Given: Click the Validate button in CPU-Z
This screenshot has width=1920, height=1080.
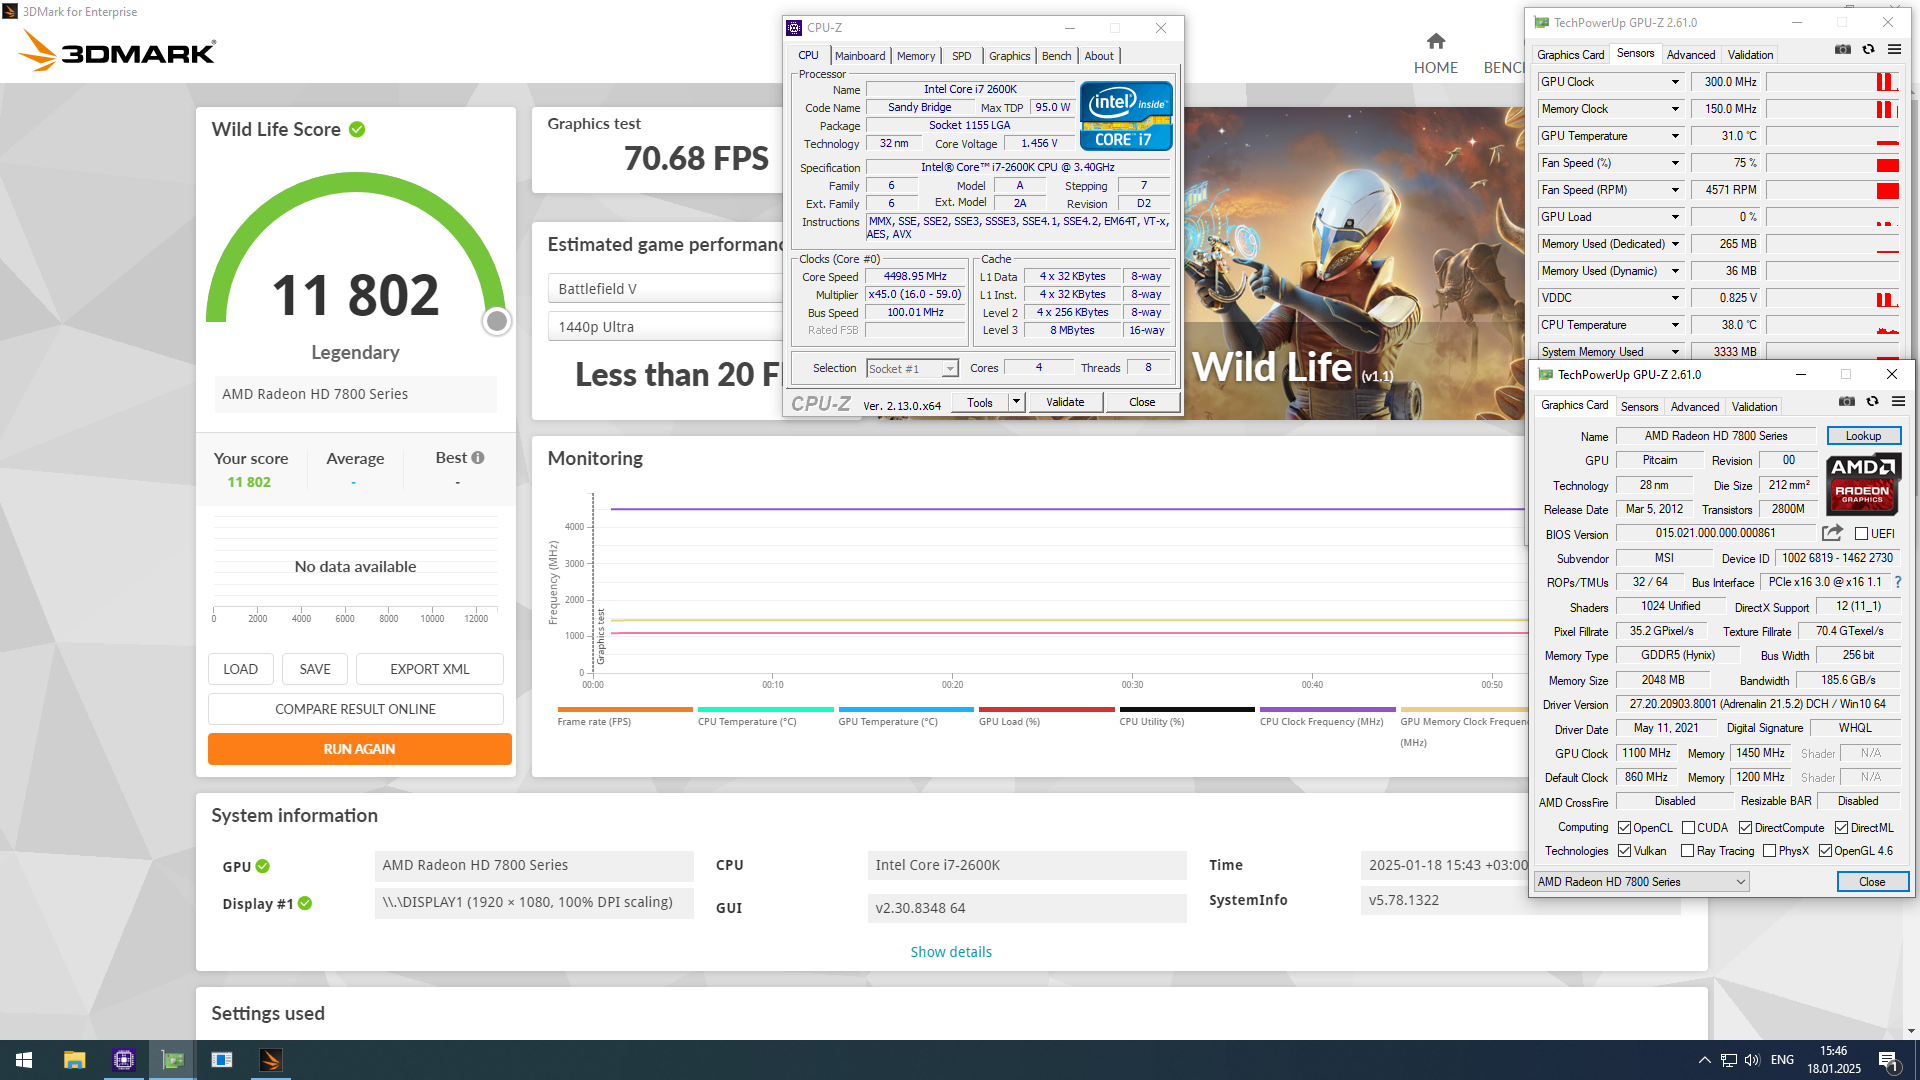Looking at the screenshot, I should (1065, 402).
